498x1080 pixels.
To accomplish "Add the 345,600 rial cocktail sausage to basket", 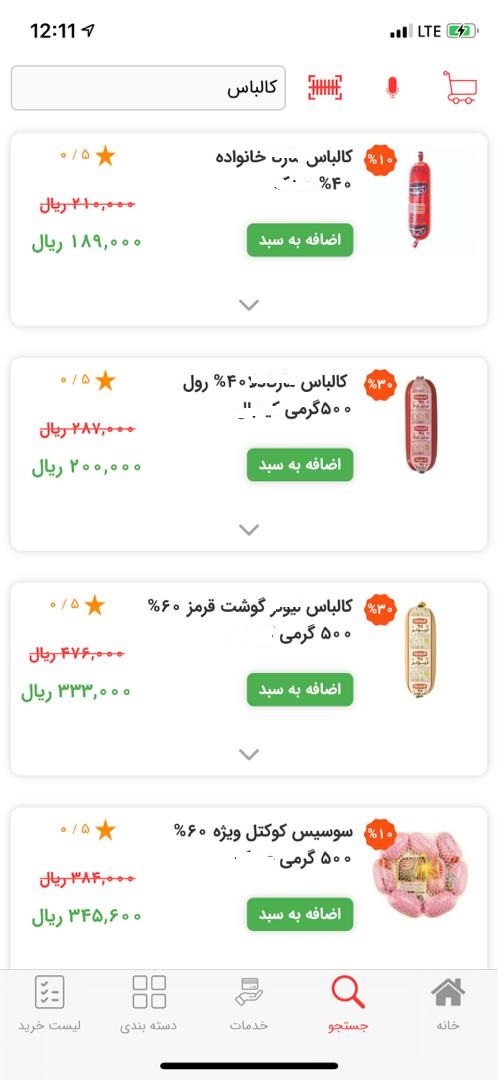I will (x=300, y=915).
